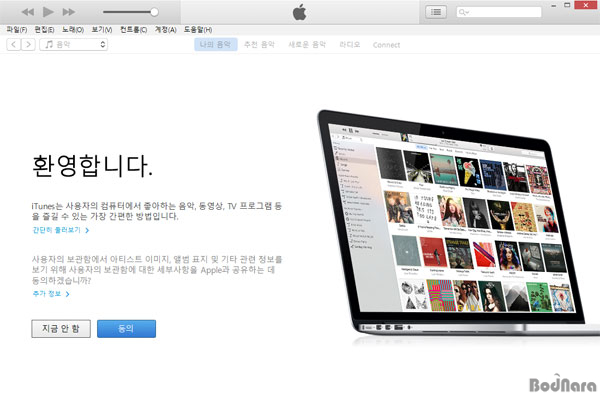The image size is (600, 395).
Task: Expand the search options dropdown arrow
Action: tap(467, 13)
